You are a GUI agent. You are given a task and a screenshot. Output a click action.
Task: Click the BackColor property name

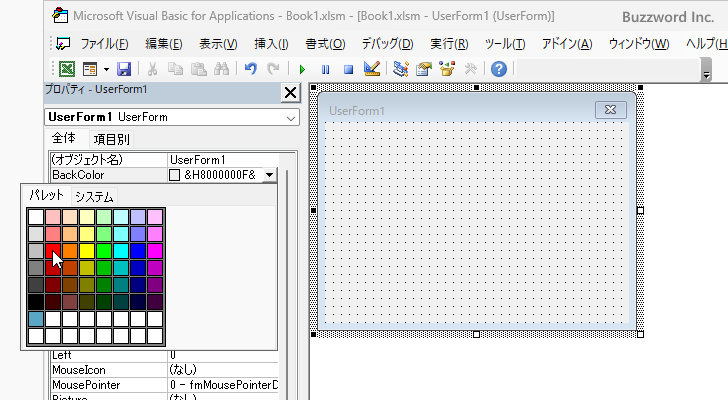tap(78, 175)
